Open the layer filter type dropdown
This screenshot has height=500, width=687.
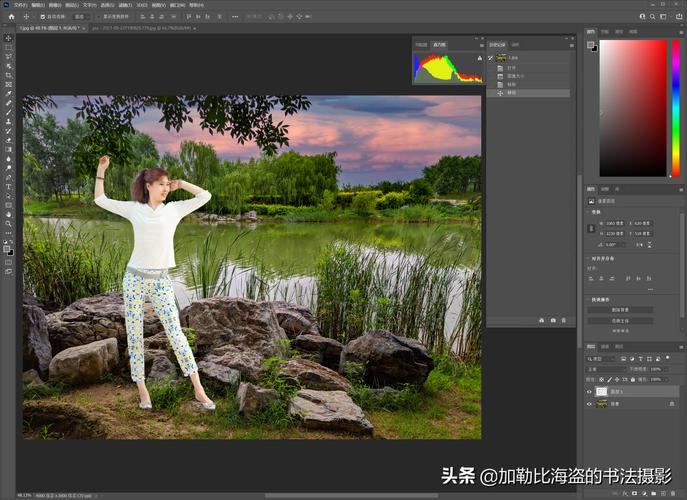[x=602, y=358]
